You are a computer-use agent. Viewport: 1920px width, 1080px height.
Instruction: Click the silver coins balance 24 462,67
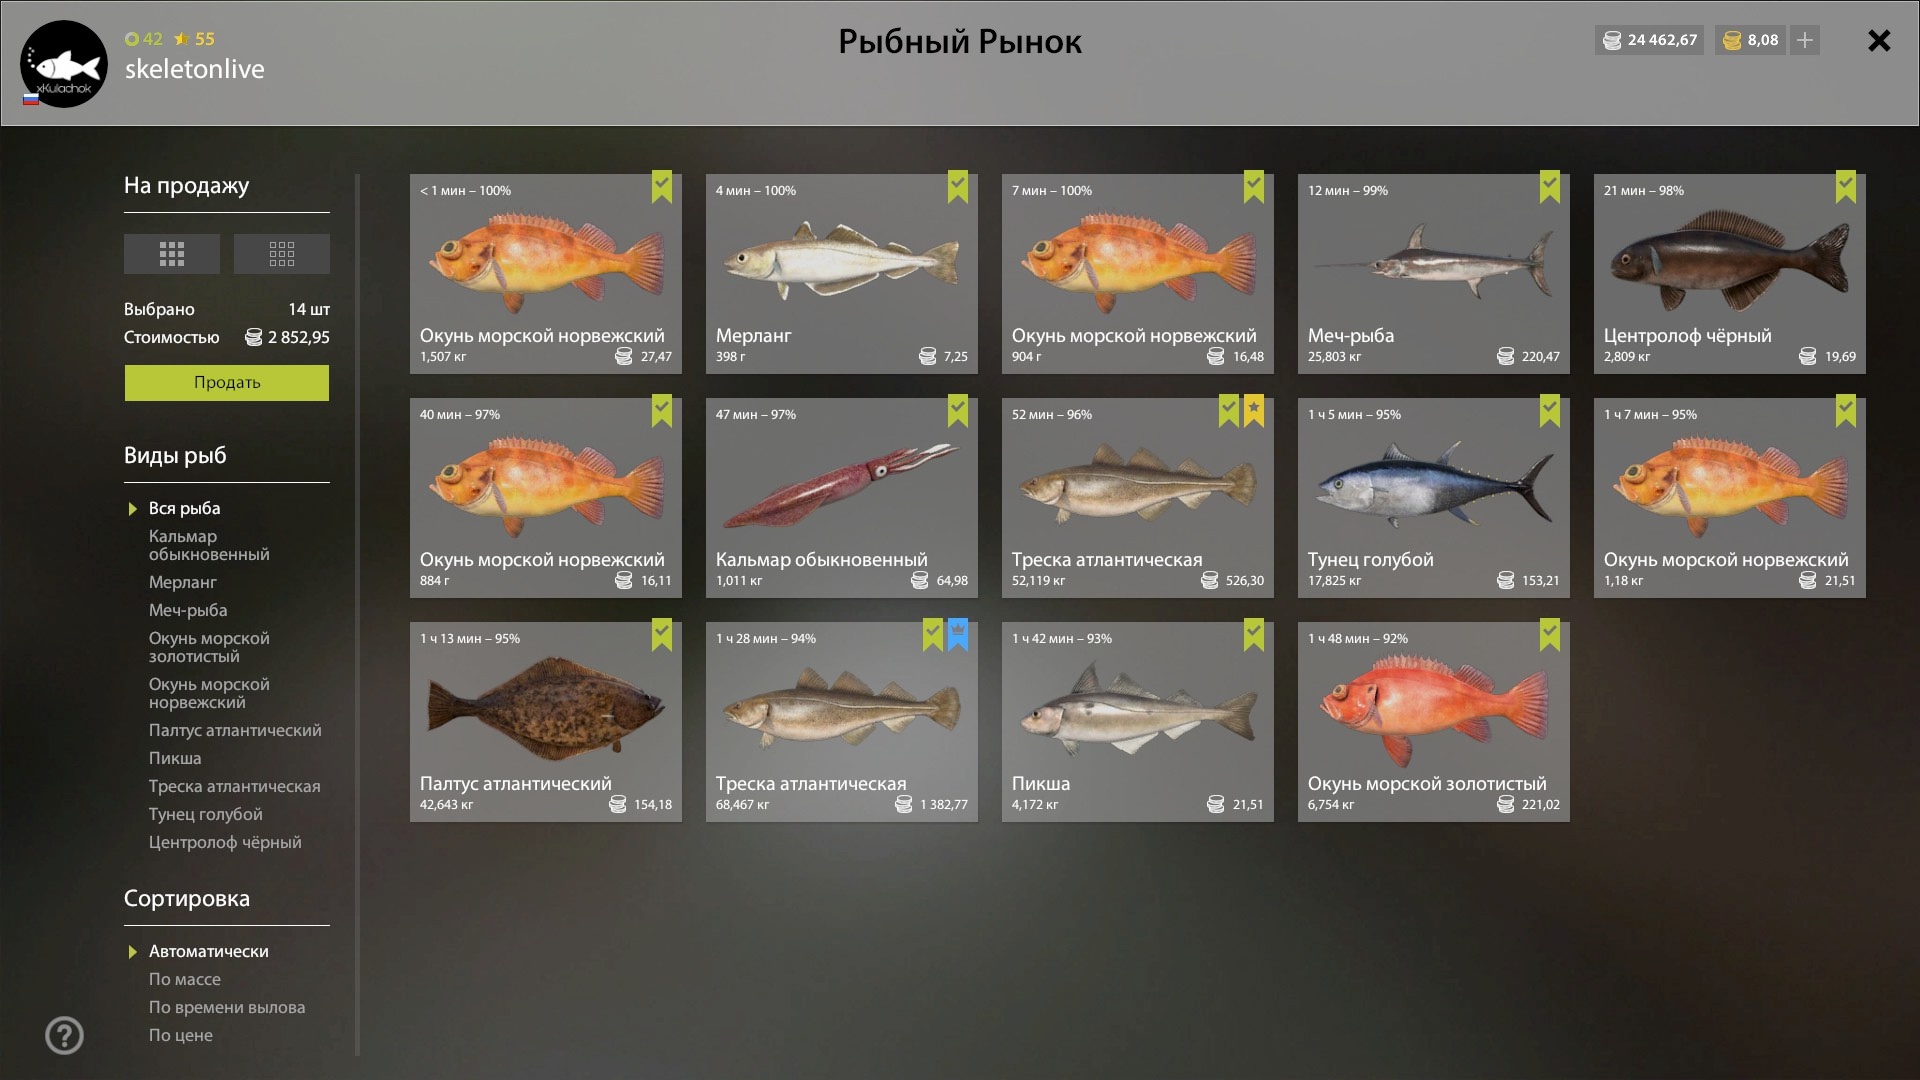(1650, 40)
